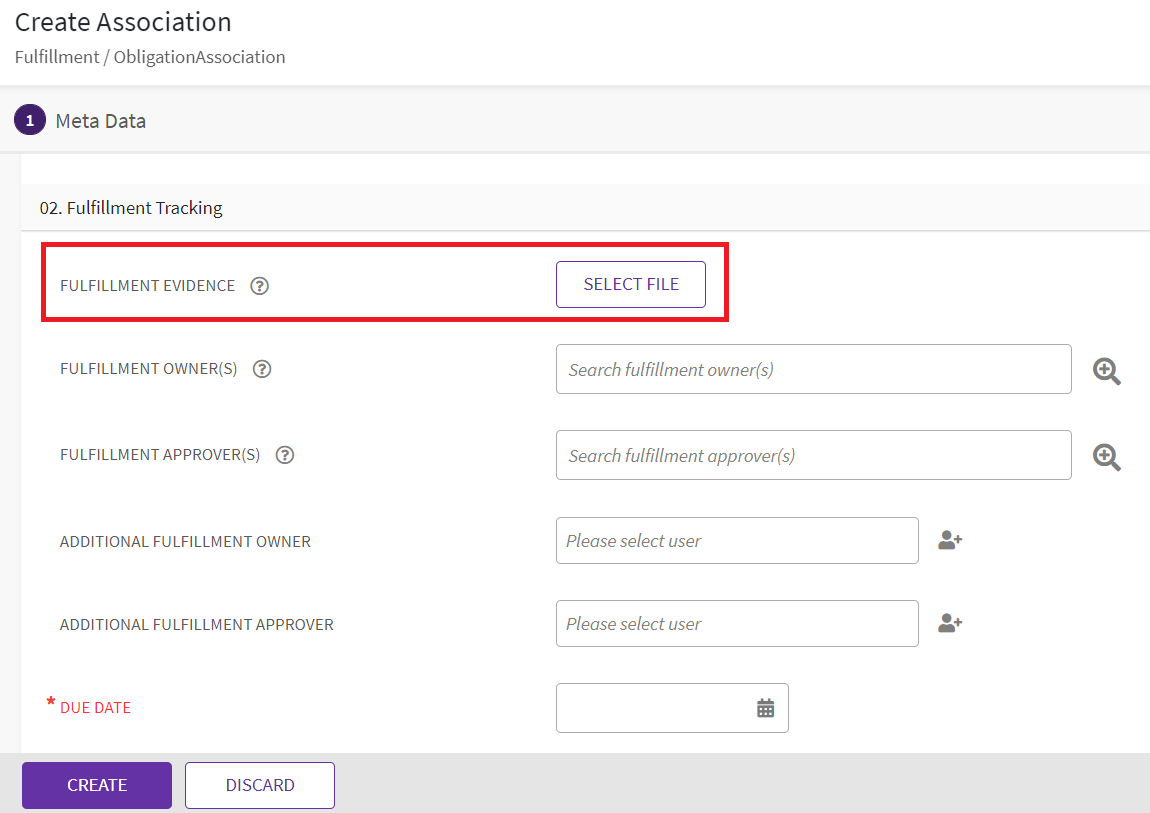Screen dimensions: 1150x813
Task: Open help tooltip for Fulfillment Owner(s)
Action: (x=262, y=369)
